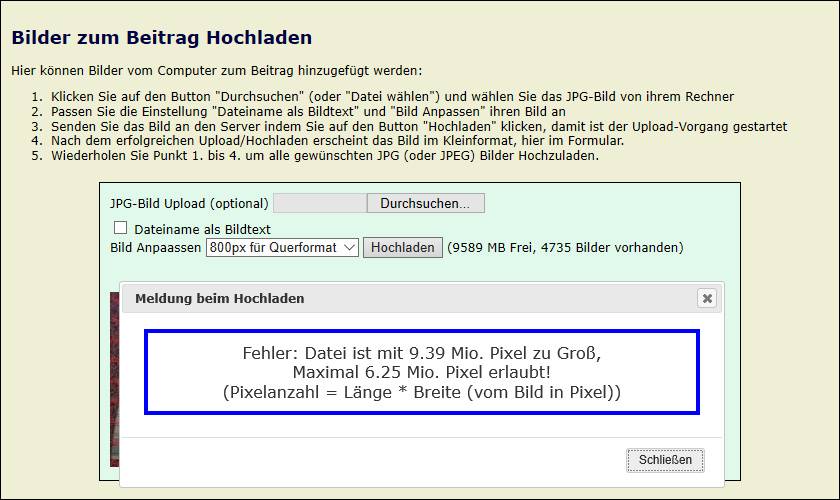Enable the Dateiname als Bildtext checkbox
This screenshot has height=500, width=840.
pyautogui.click(x=121, y=228)
